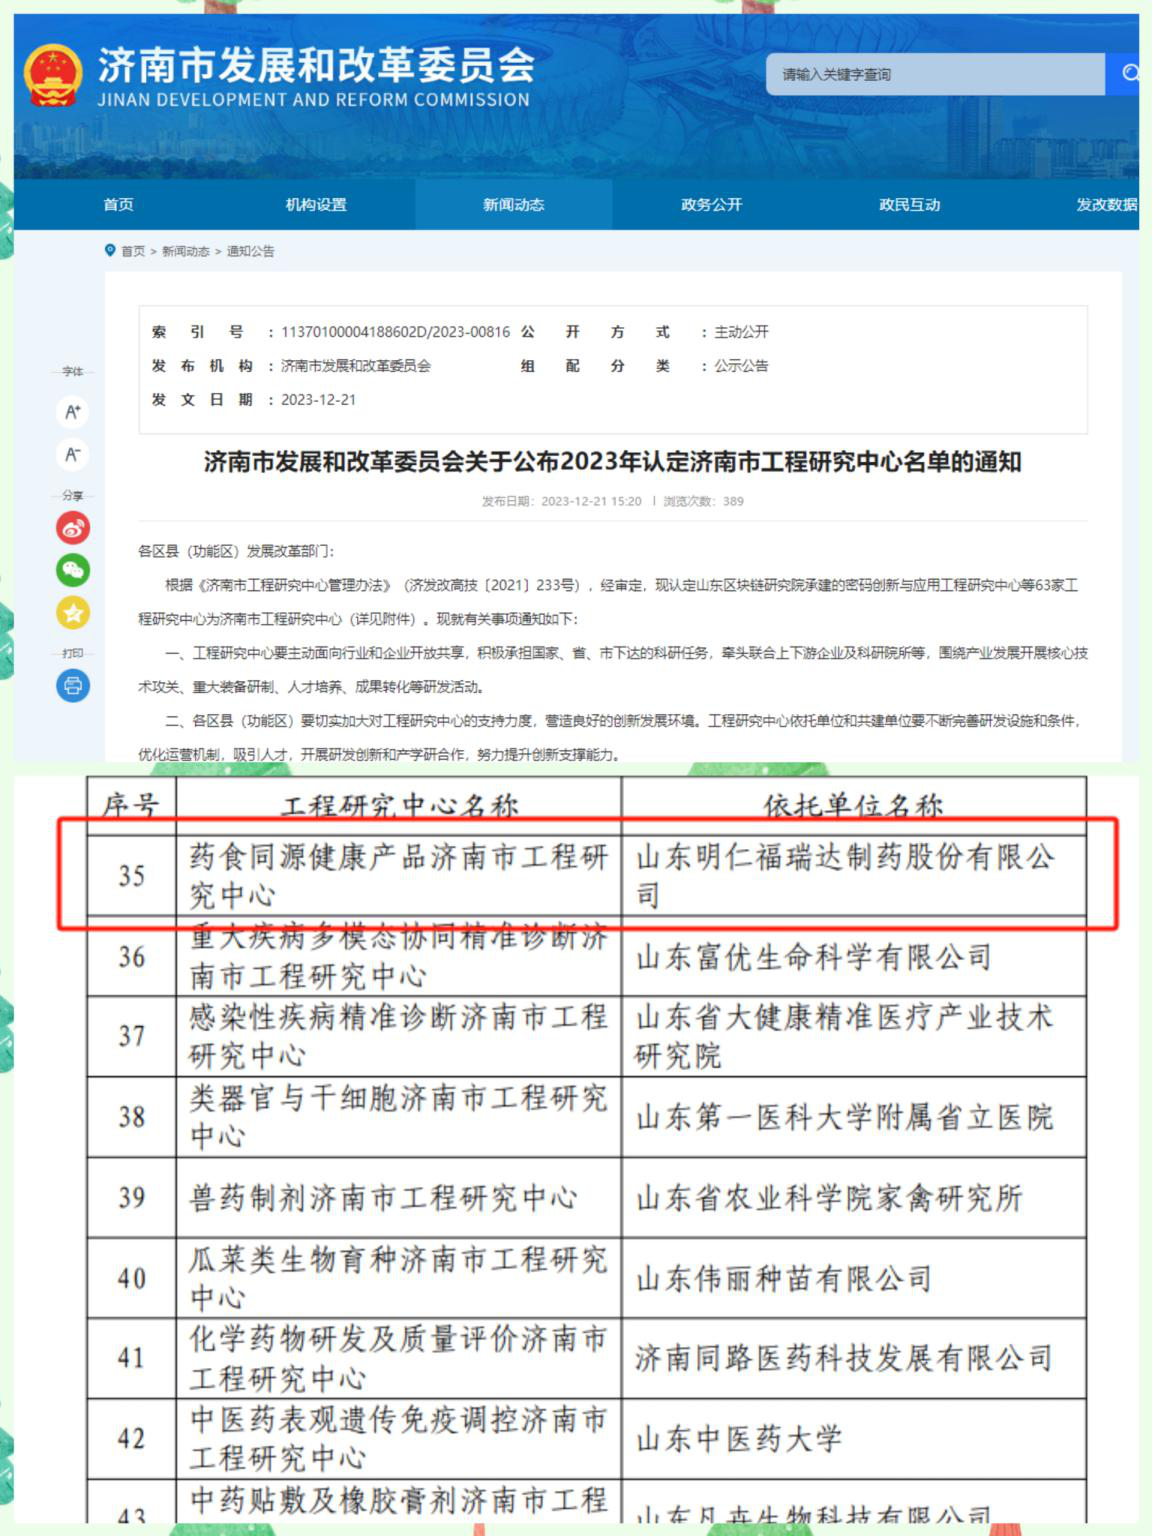1152x1536 pixels.
Task: Click the 首页 breadcrumb link
Action: [x=133, y=251]
